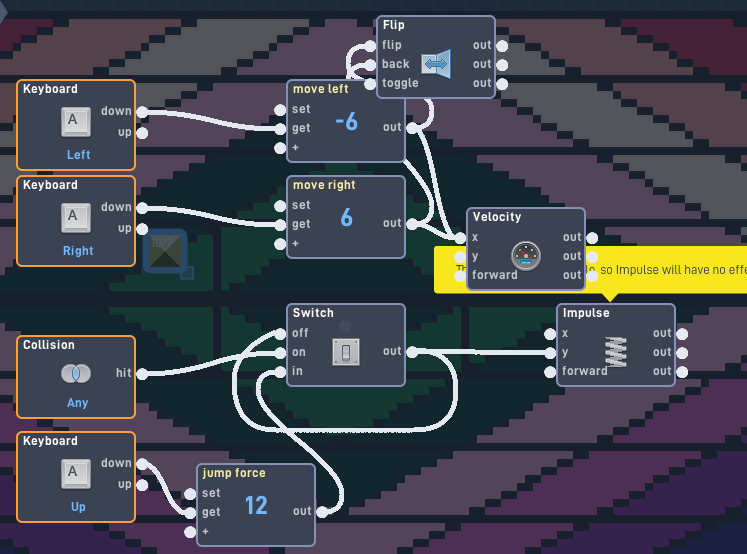Click the Switch node status indicator dot

(x=345, y=326)
